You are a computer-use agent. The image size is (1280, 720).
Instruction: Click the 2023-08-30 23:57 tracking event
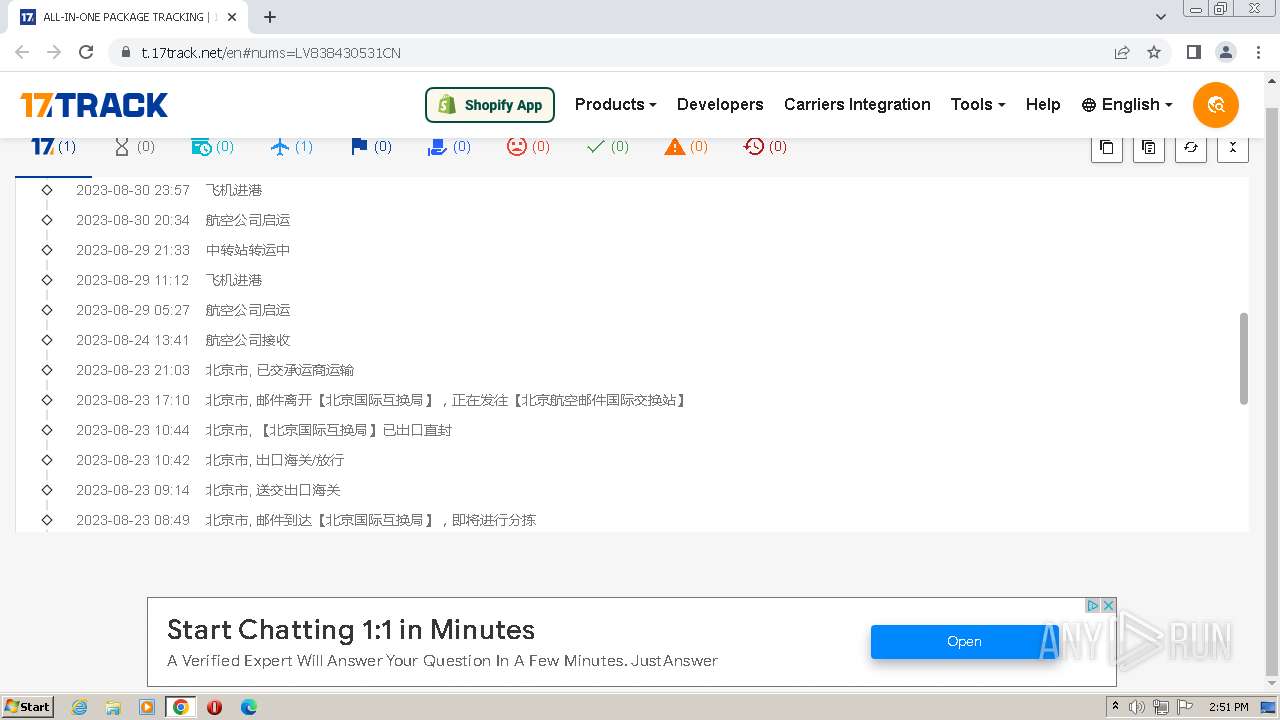tap(169, 190)
